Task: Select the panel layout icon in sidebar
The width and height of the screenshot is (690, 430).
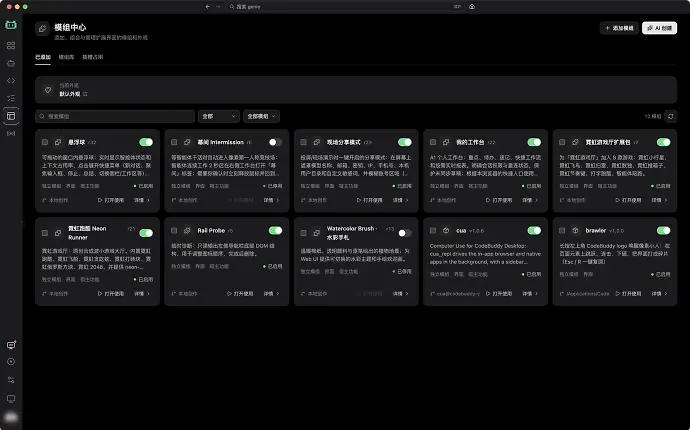Action: tap(11, 116)
